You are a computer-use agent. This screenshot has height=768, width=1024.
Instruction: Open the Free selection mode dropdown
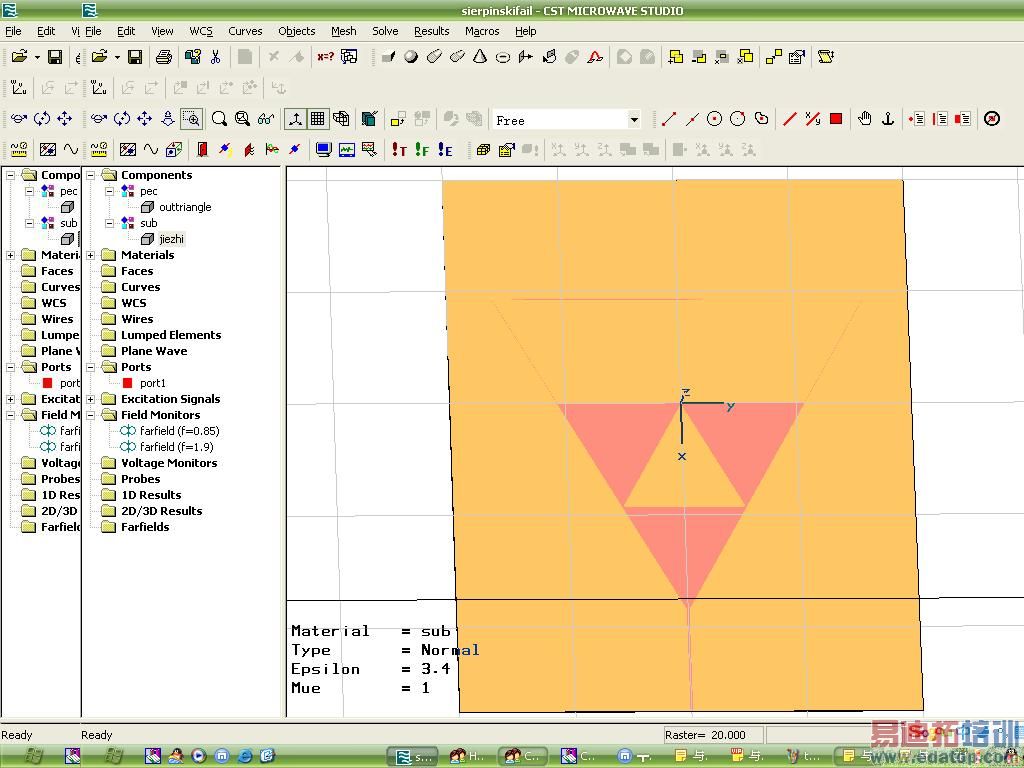pyautogui.click(x=633, y=120)
